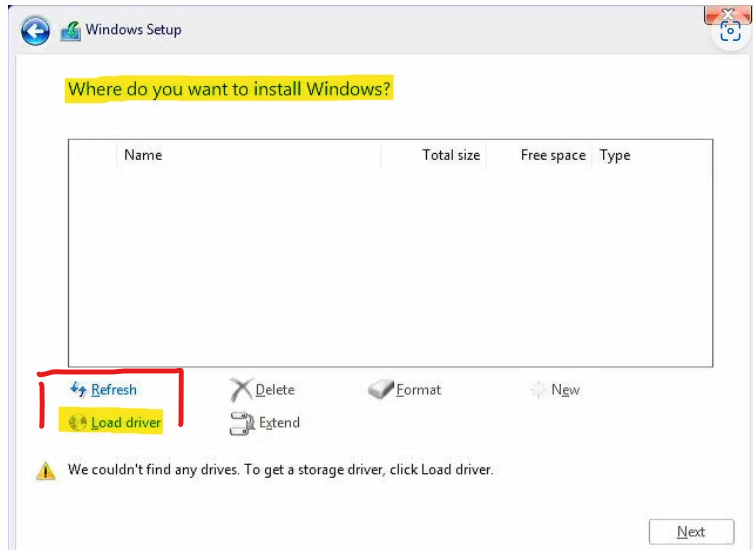Image resolution: width=753 pixels, height=550 pixels.
Task: Sort drives by Name column header
Action: (x=143, y=155)
